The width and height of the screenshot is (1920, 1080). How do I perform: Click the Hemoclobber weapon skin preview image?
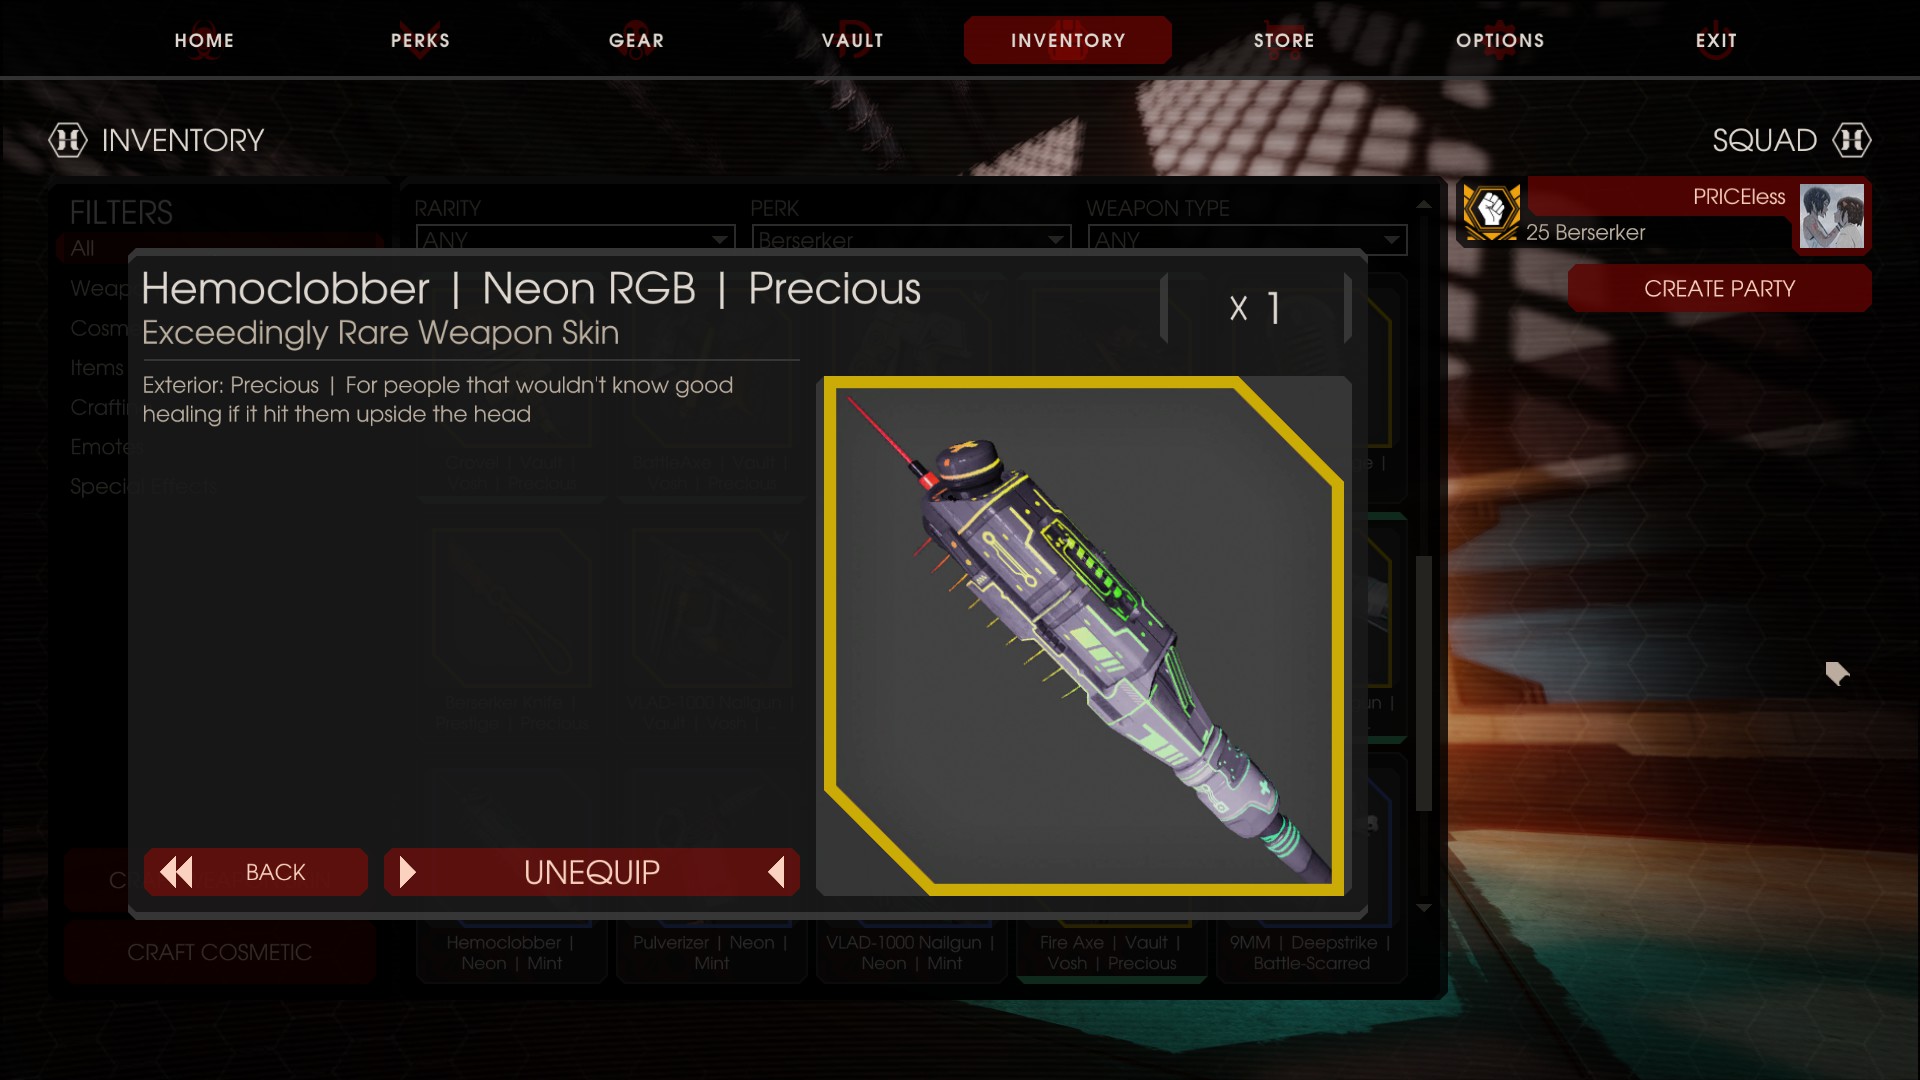click(1083, 636)
